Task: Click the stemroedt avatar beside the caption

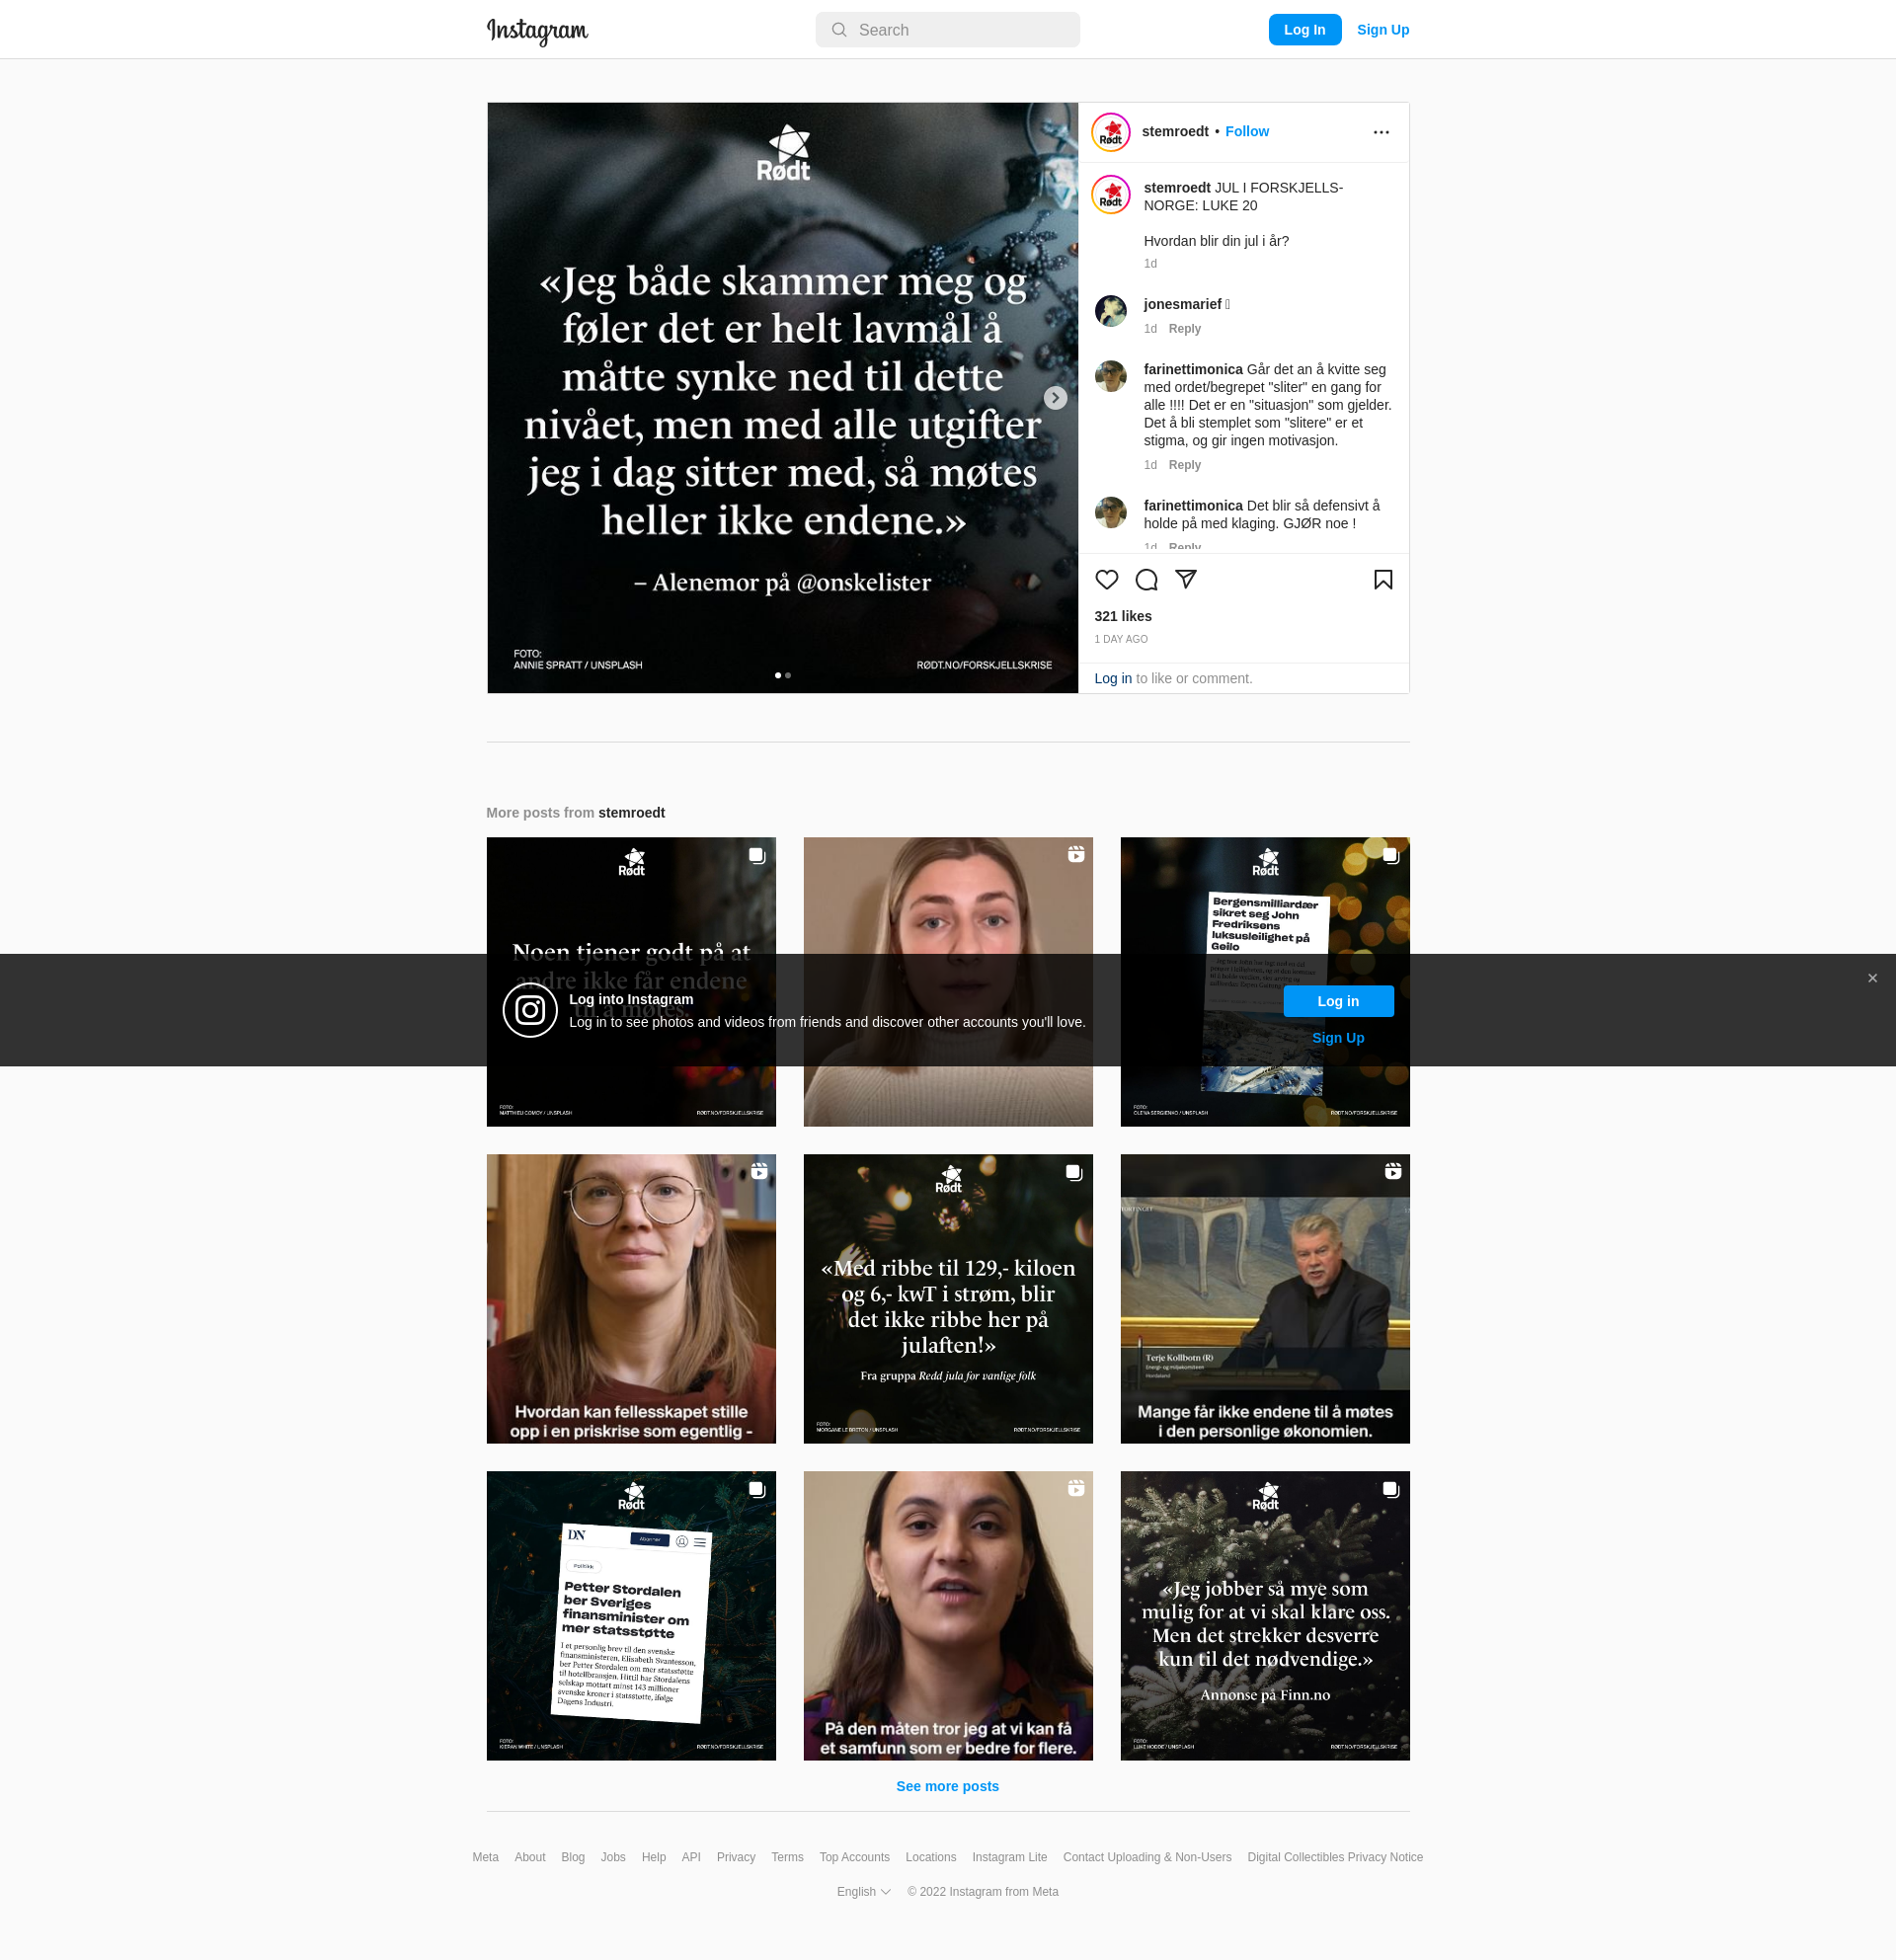Action: [x=1110, y=195]
